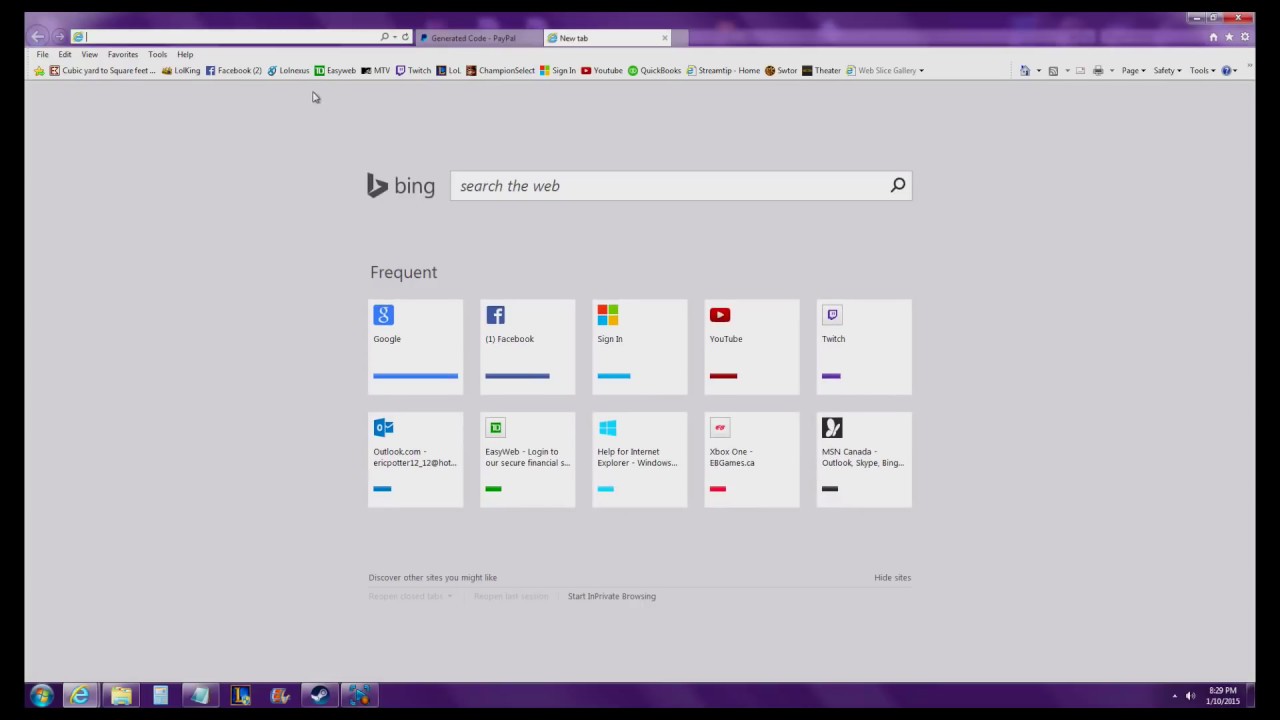Screen dimensions: 1280x720
Task: Click Start InPrivate Browsing link
Action: 611,596
